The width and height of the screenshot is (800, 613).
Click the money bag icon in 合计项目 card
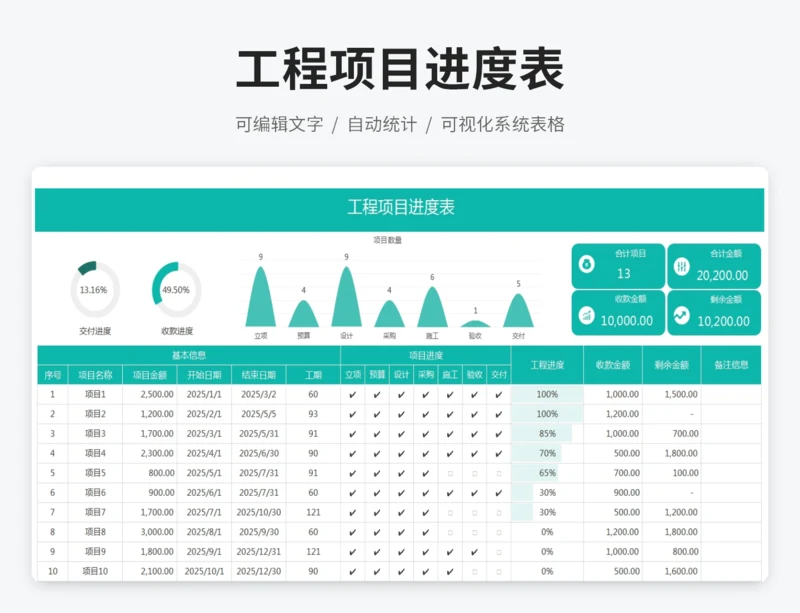coord(587,265)
